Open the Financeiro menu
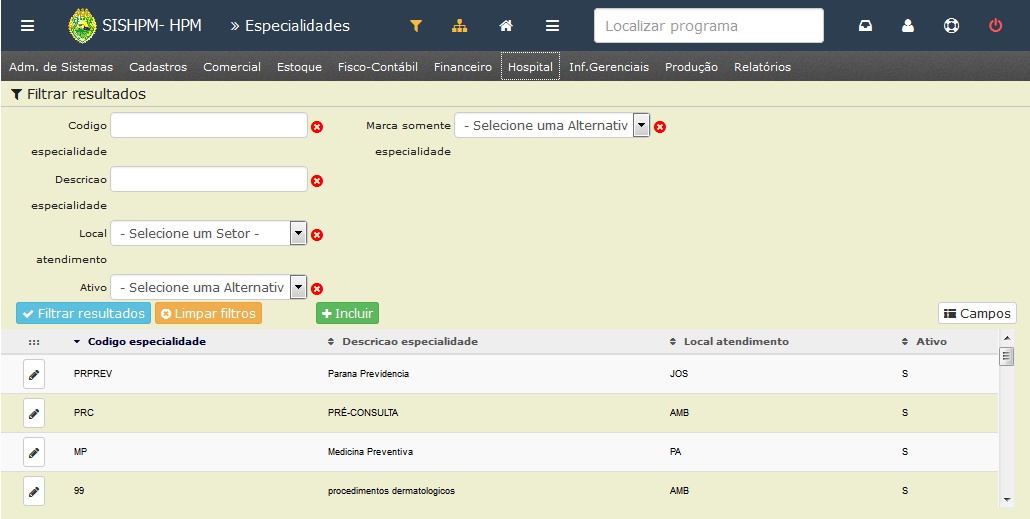 462,67
